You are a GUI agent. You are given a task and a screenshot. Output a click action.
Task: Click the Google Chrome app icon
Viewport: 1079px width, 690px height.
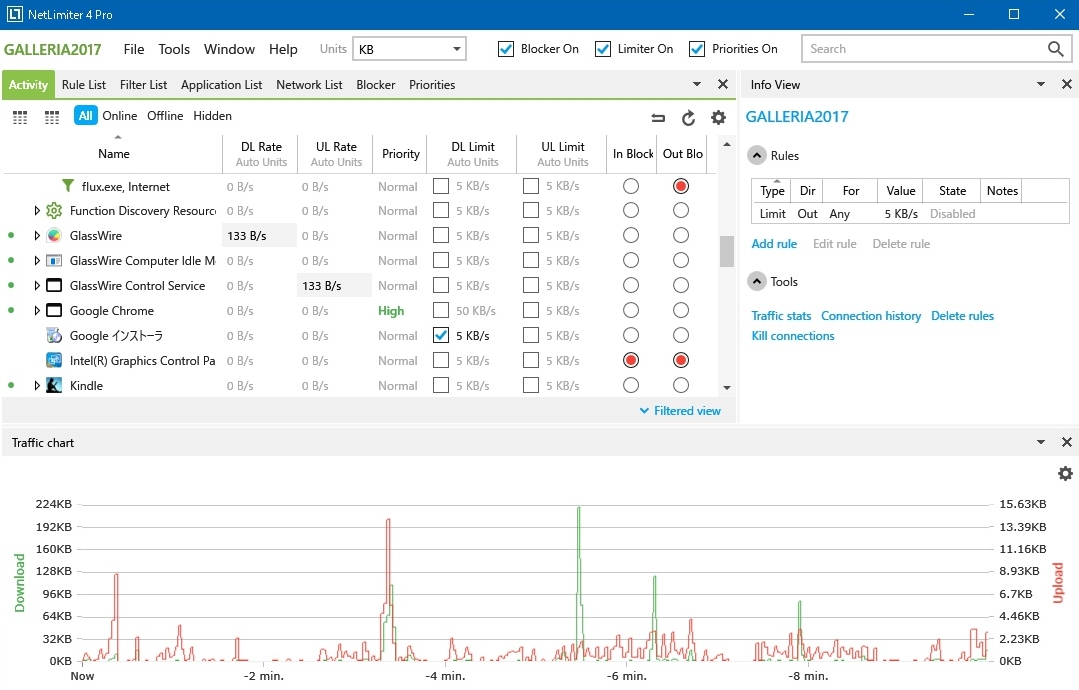click(54, 311)
